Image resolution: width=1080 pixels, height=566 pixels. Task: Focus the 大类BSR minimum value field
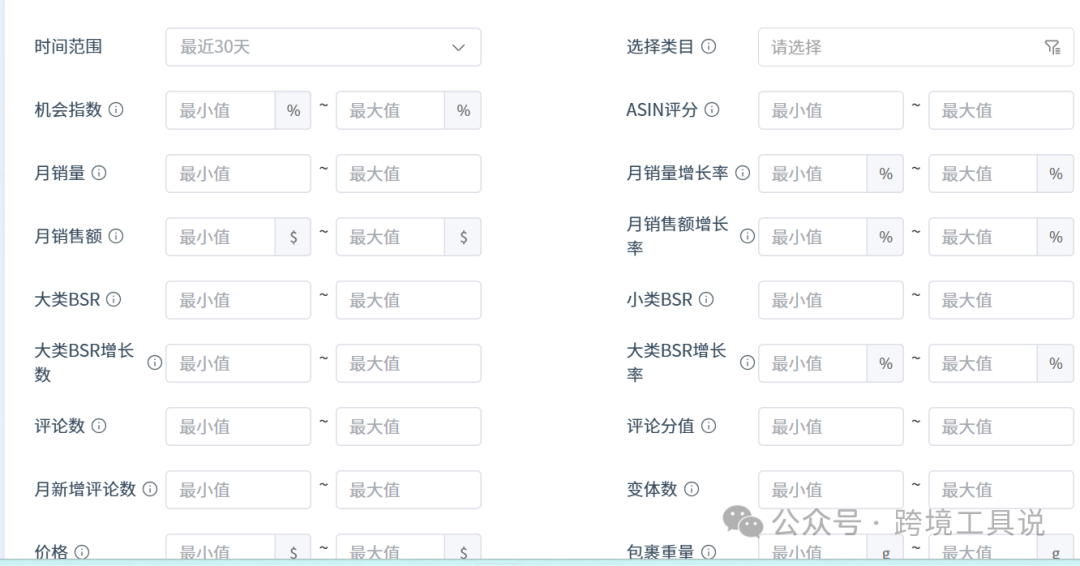pyautogui.click(x=238, y=300)
